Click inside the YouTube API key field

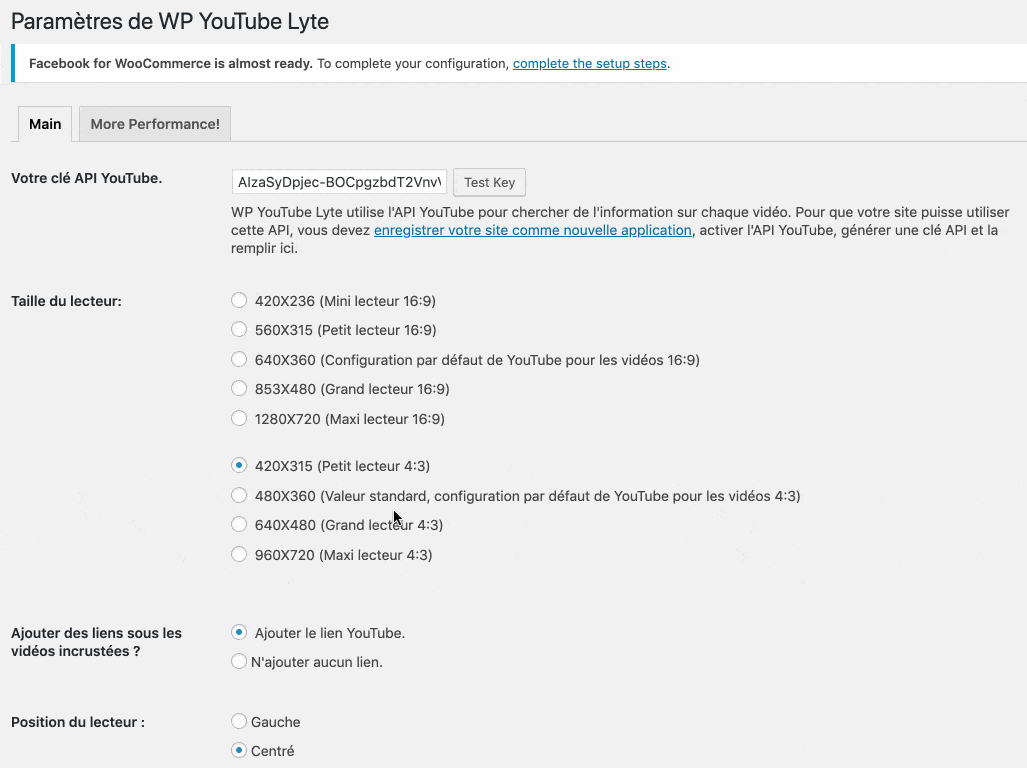tap(338, 181)
